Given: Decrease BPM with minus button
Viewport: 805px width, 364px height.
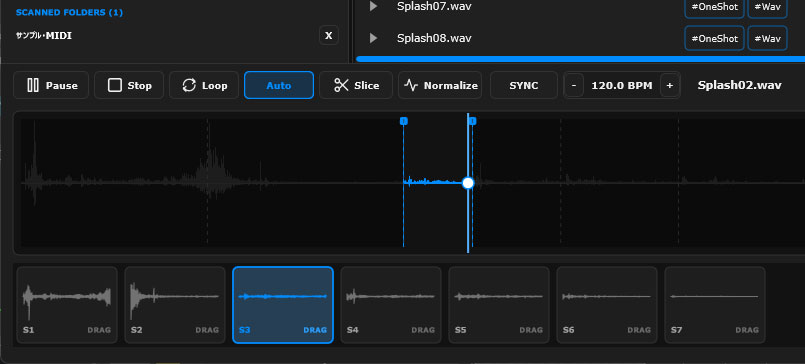Looking at the screenshot, I should [x=573, y=85].
